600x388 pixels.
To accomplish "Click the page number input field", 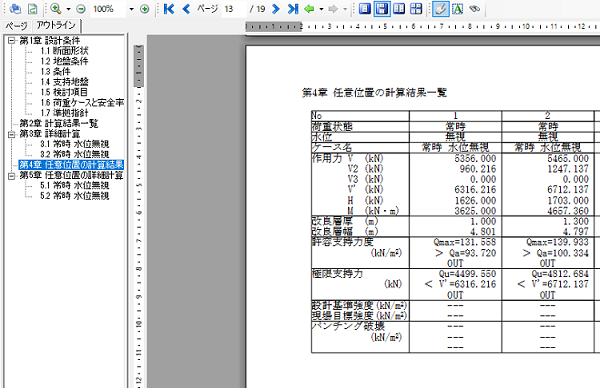I will (x=234, y=9).
